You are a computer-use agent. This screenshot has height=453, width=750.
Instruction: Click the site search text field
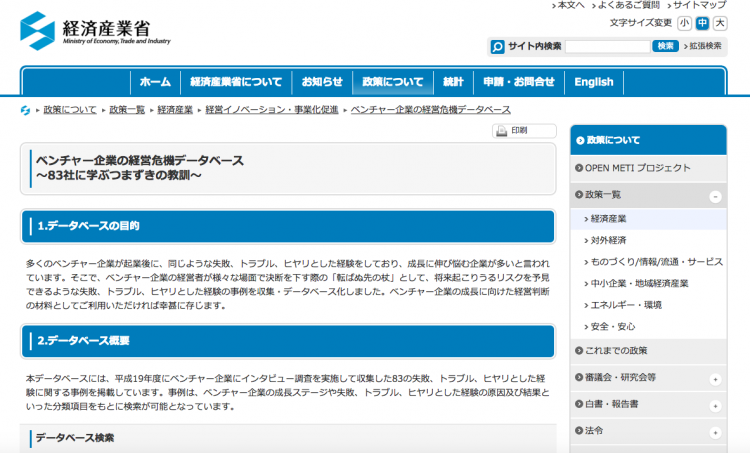[x=607, y=46]
